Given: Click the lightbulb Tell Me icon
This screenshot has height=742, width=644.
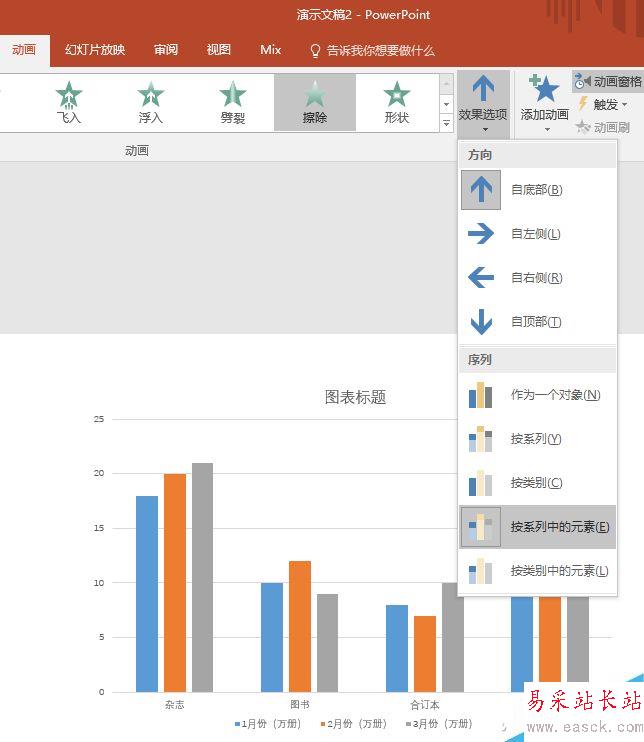Looking at the screenshot, I should tap(315, 51).
